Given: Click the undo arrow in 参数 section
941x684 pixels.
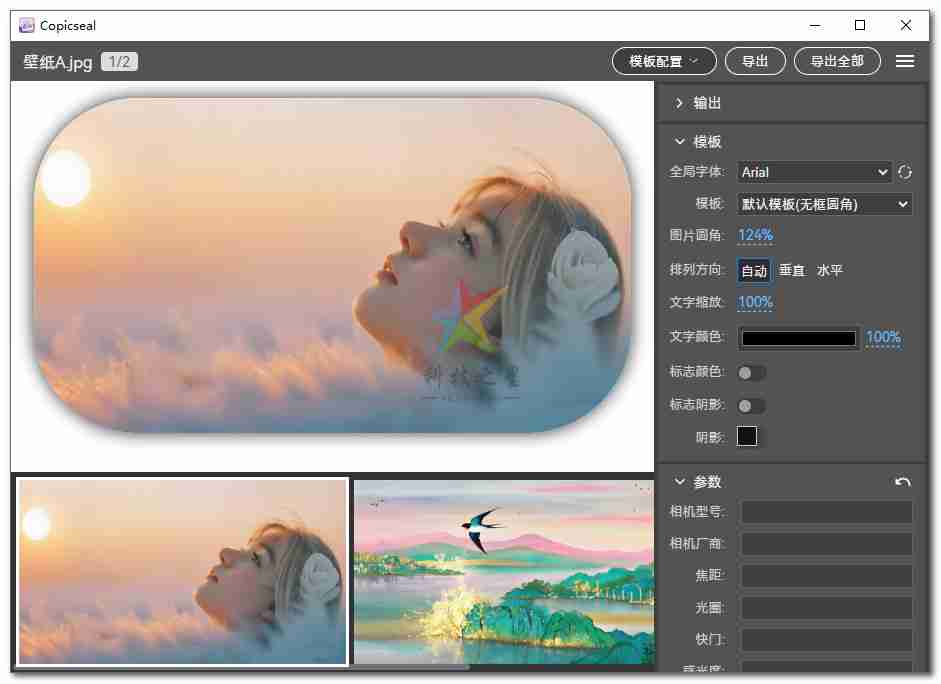Looking at the screenshot, I should (x=903, y=482).
